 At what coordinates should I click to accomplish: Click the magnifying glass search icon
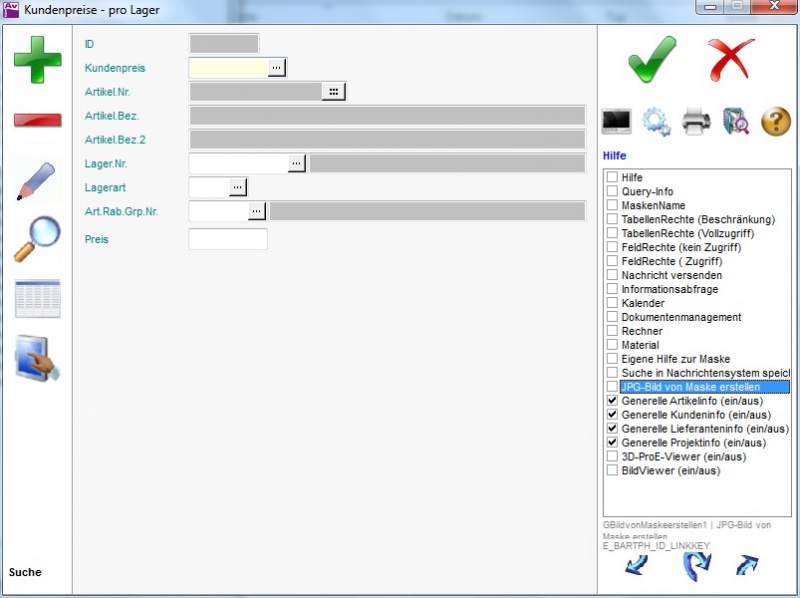37,240
